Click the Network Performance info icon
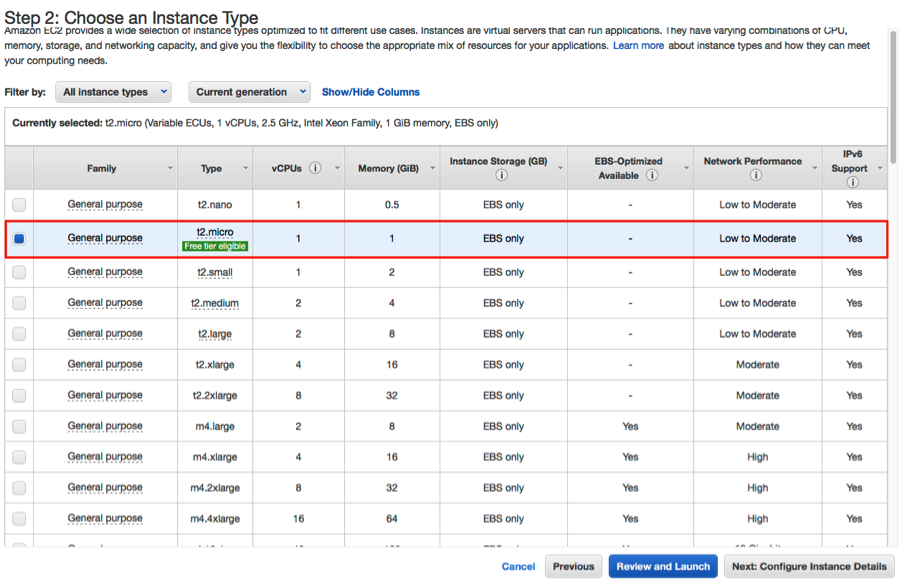 pyautogui.click(x=755, y=175)
